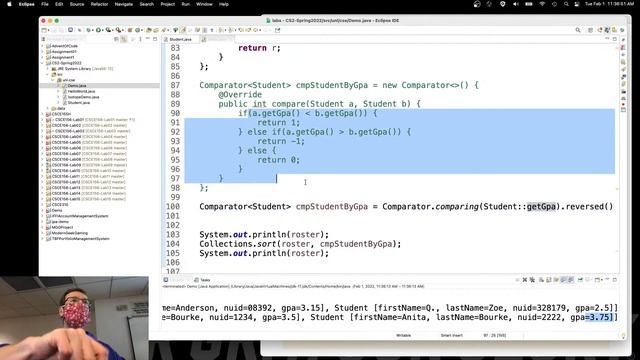Select the IFFIAccountManagementSystem project

(x=80, y=216)
